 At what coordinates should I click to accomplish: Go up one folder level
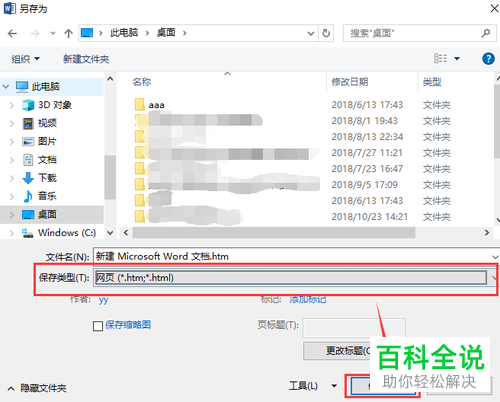[68, 33]
